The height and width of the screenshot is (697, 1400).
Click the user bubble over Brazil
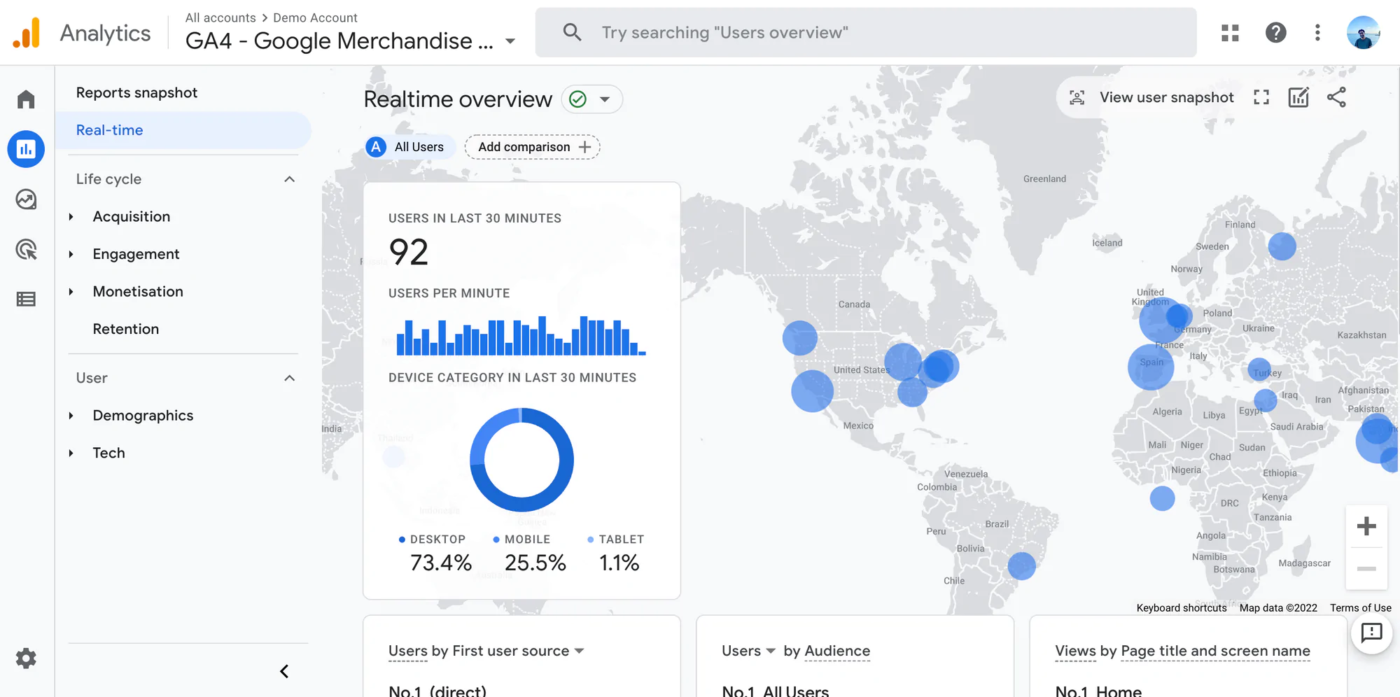pyautogui.click(x=1021, y=566)
